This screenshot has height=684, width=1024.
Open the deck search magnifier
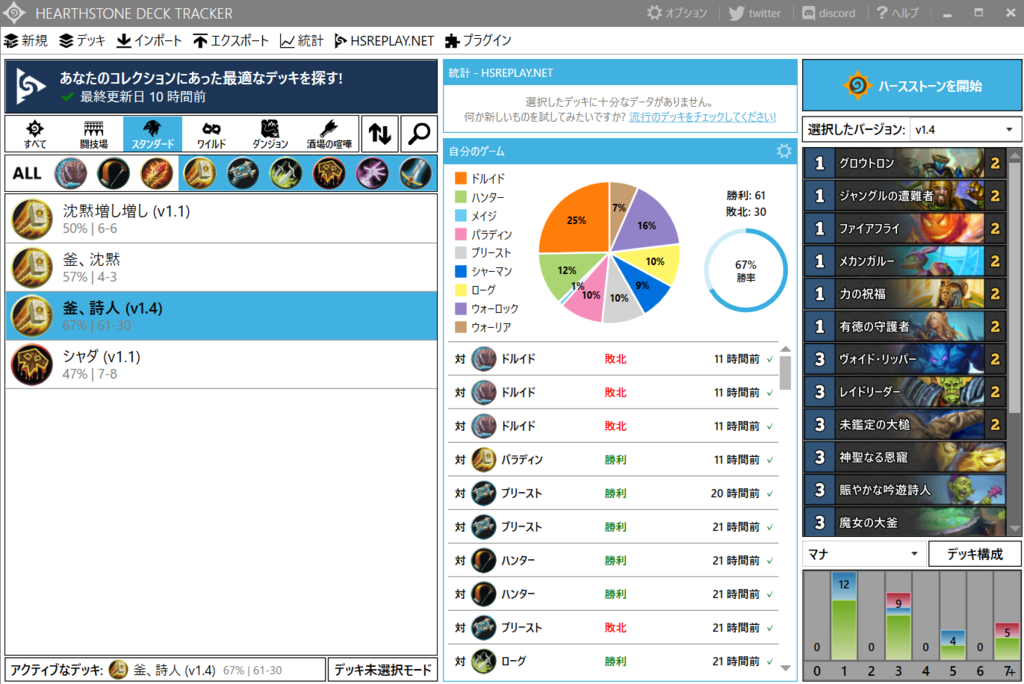coord(419,134)
